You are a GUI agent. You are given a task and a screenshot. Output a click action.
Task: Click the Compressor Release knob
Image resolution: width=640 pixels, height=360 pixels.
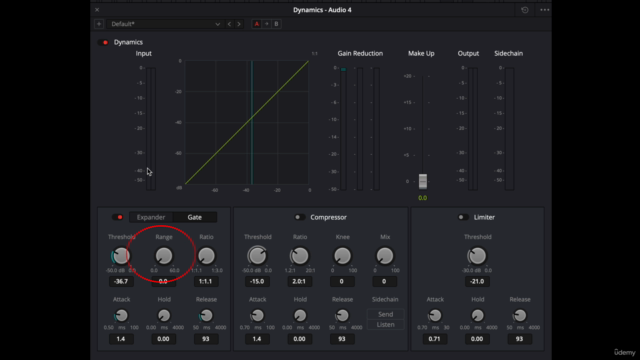pyautogui.click(x=342, y=316)
